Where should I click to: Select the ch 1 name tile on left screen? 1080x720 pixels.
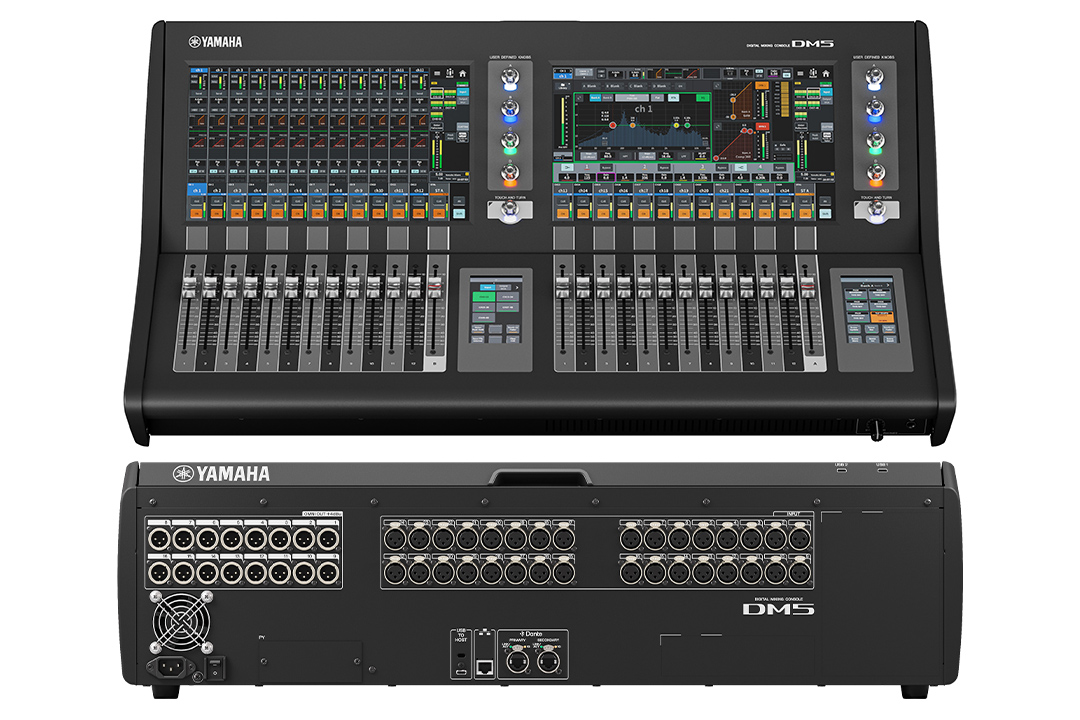coord(197,189)
